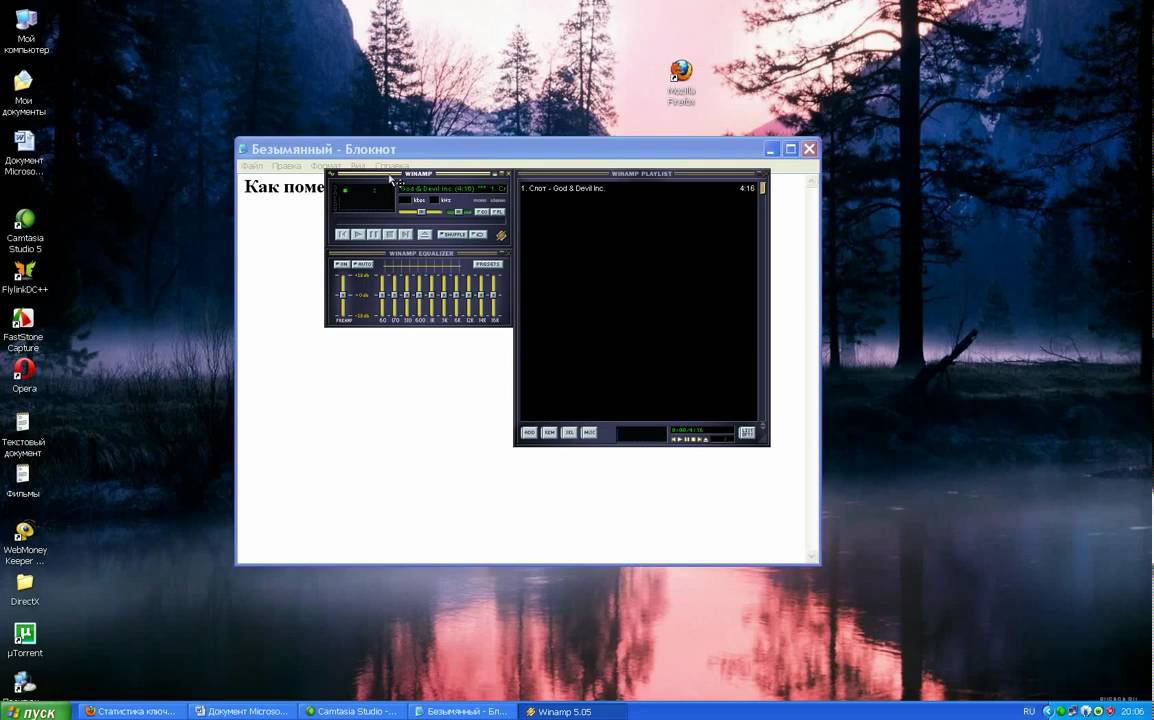Click the пуск Start button
Viewport: 1154px width, 720px height.
pos(35,711)
